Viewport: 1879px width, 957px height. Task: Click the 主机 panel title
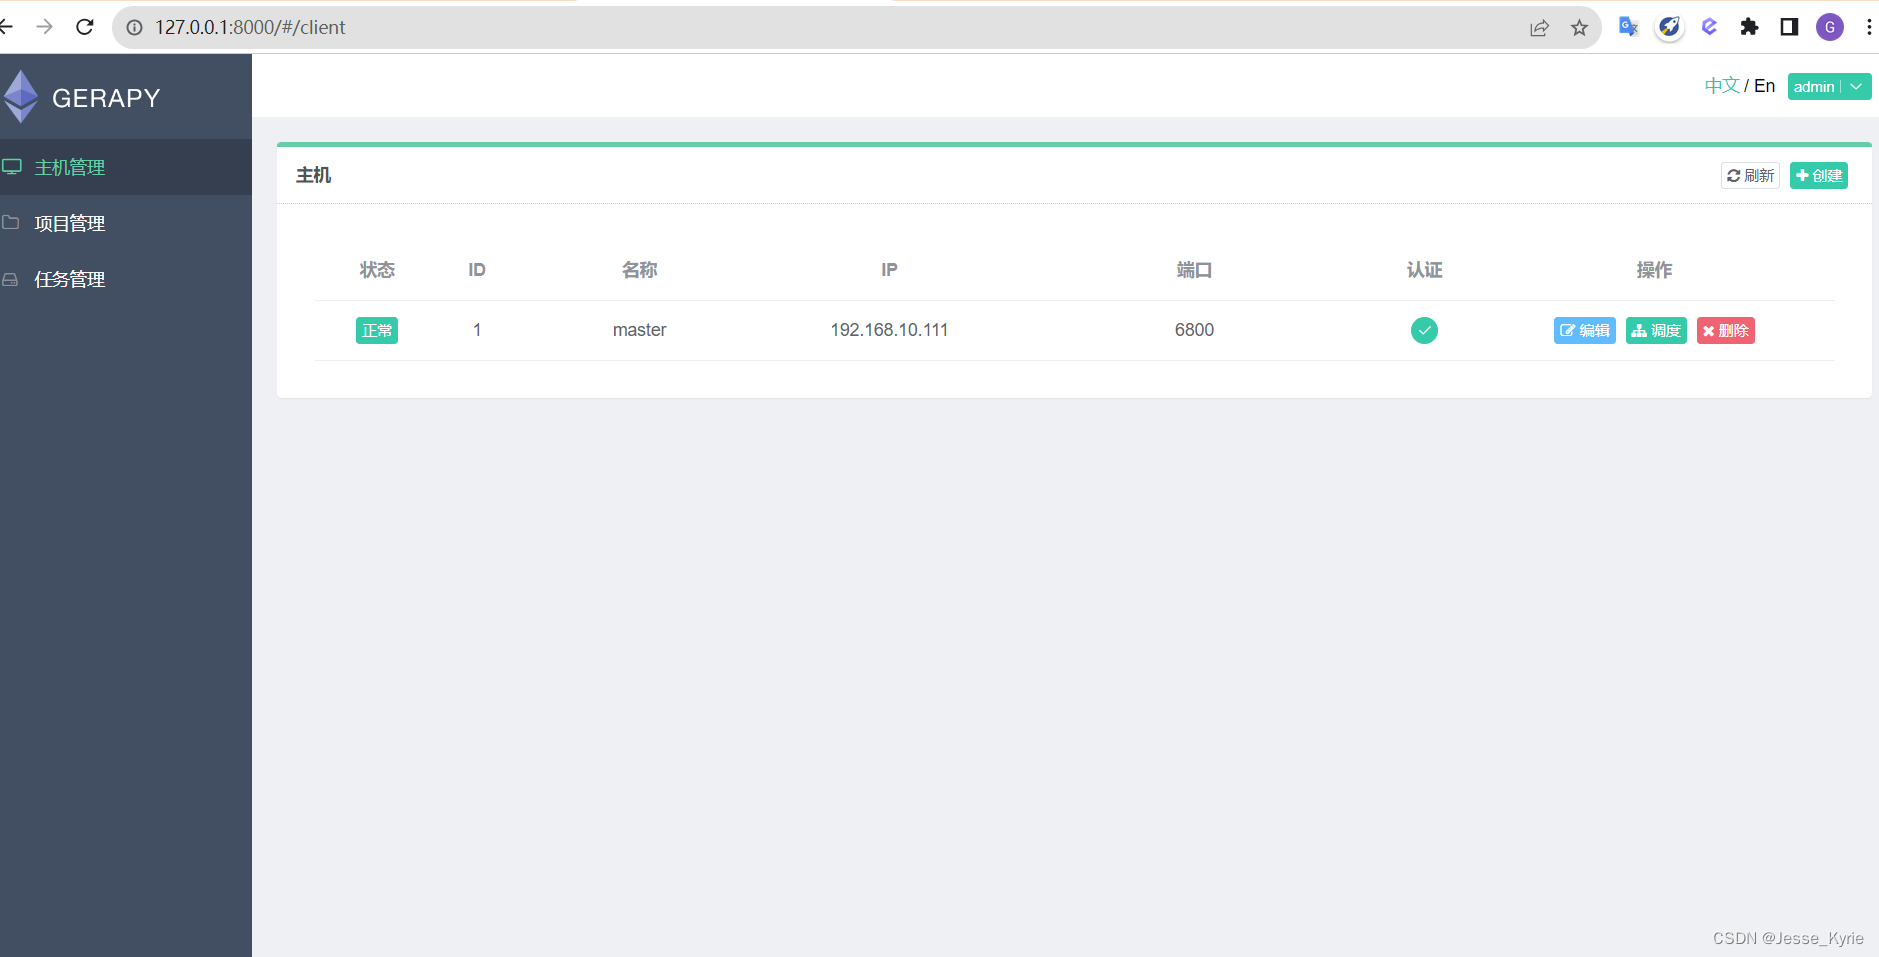point(313,175)
